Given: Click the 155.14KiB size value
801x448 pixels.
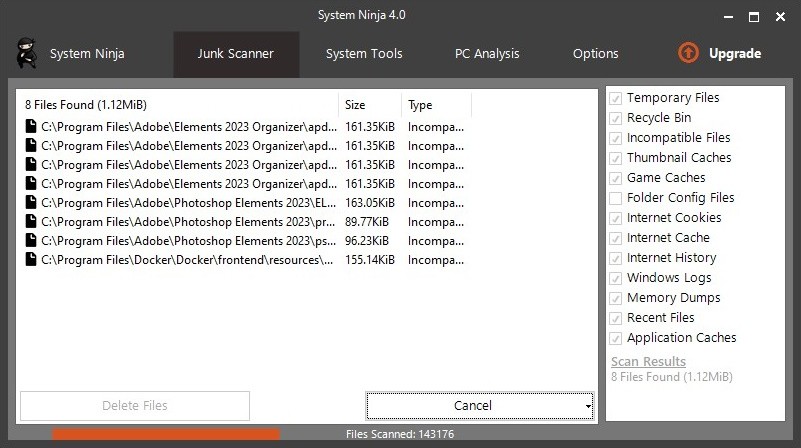Looking at the screenshot, I should 370,260.
